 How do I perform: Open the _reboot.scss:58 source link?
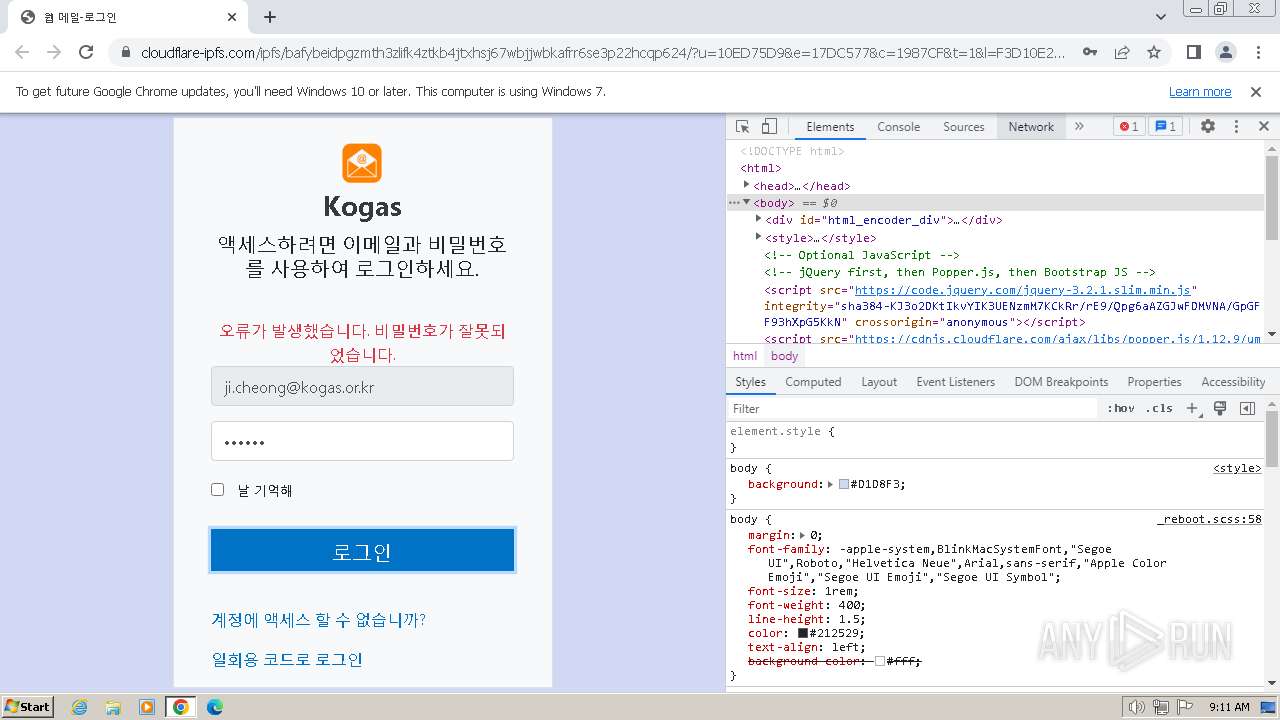(x=1210, y=520)
